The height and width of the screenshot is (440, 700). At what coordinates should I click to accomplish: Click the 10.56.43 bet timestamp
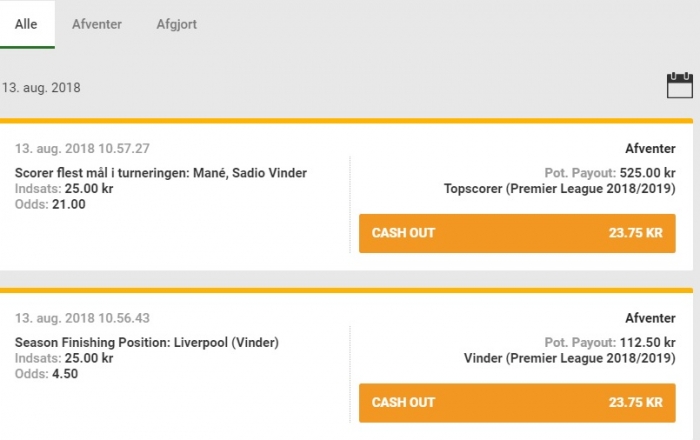(82, 318)
